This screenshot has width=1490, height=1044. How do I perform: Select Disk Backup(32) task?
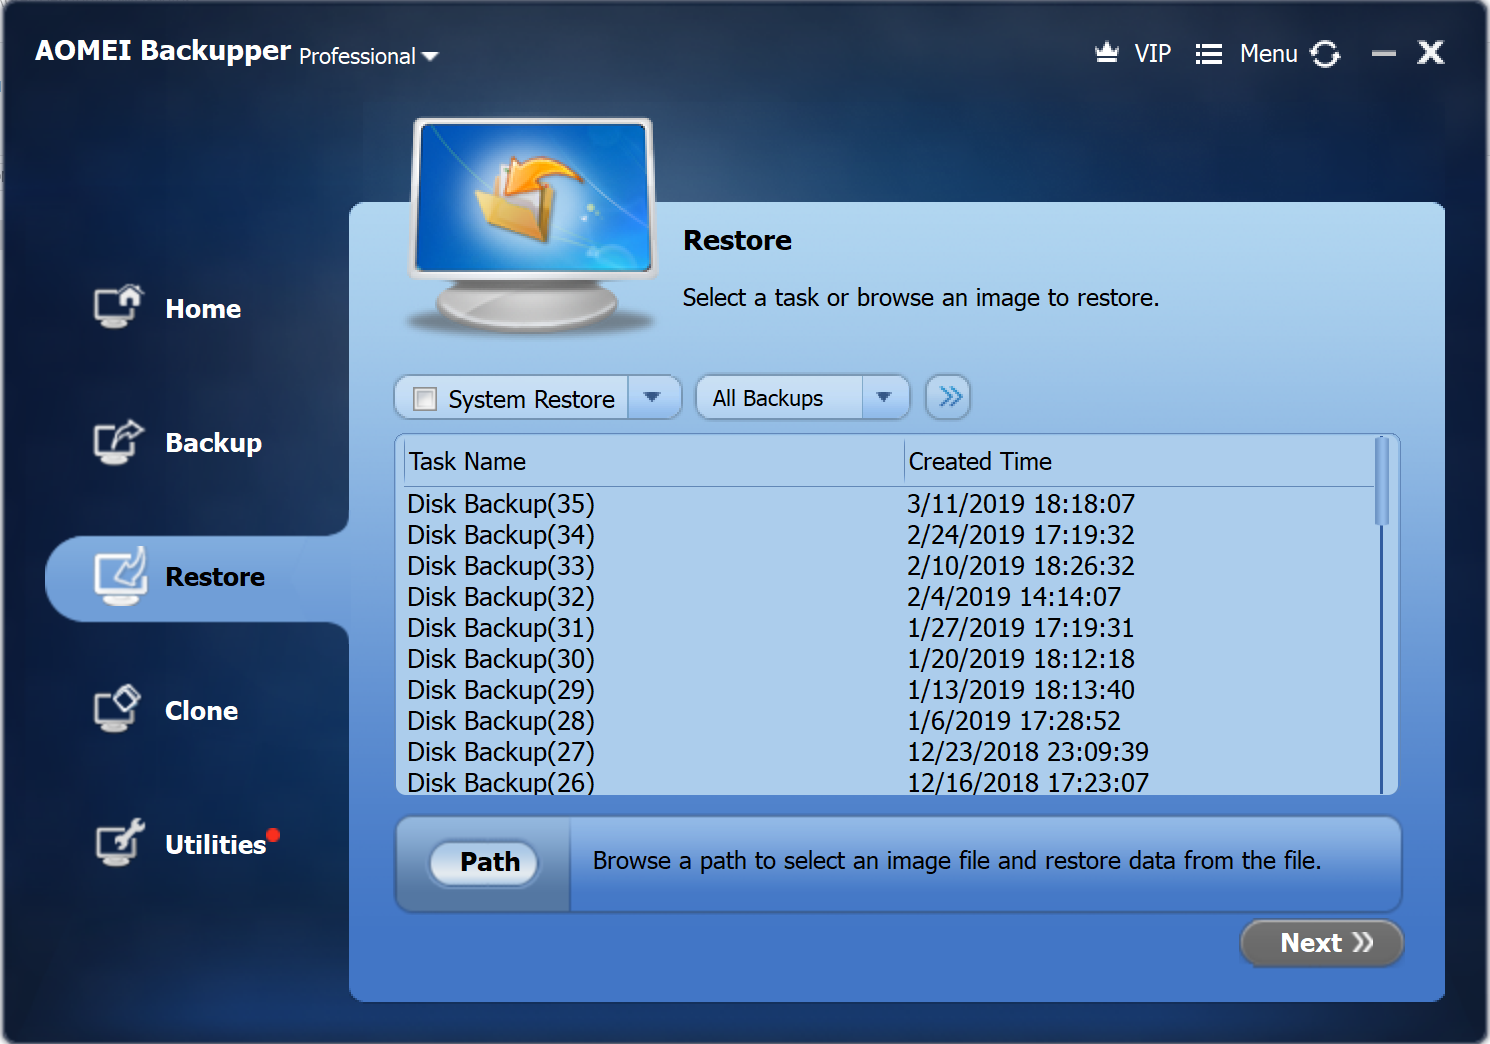point(501,597)
